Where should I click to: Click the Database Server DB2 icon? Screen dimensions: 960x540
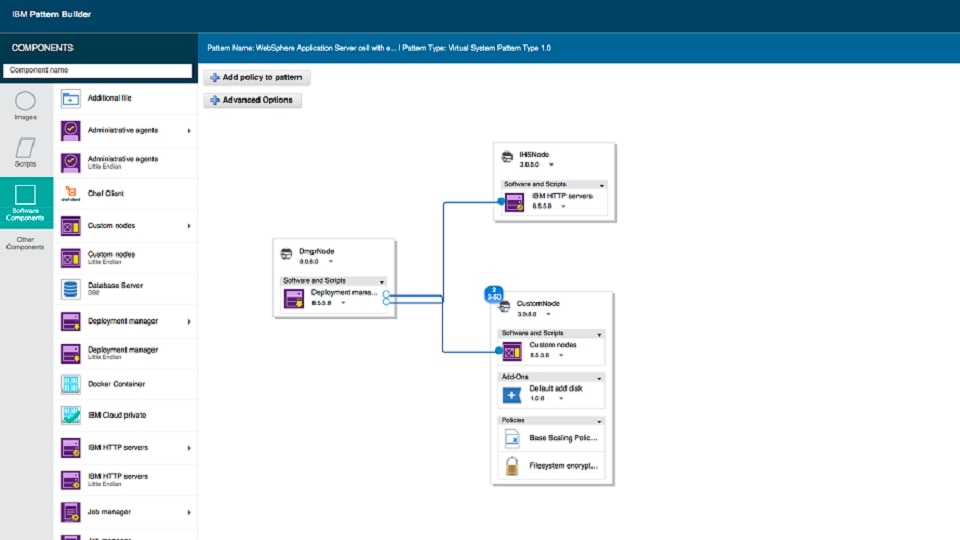[70, 289]
